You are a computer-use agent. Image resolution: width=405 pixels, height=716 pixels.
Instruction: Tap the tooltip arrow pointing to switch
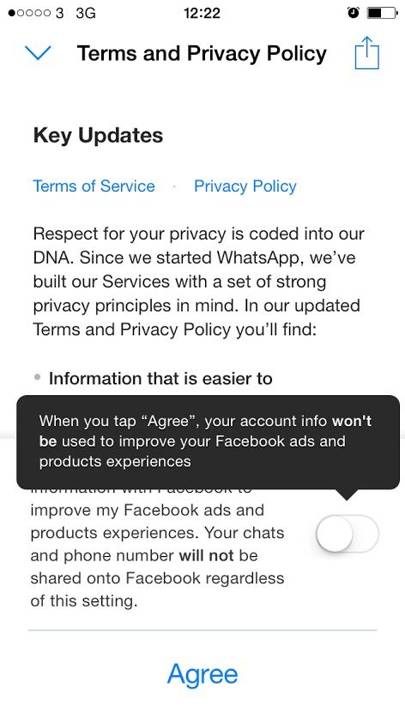pos(347,495)
